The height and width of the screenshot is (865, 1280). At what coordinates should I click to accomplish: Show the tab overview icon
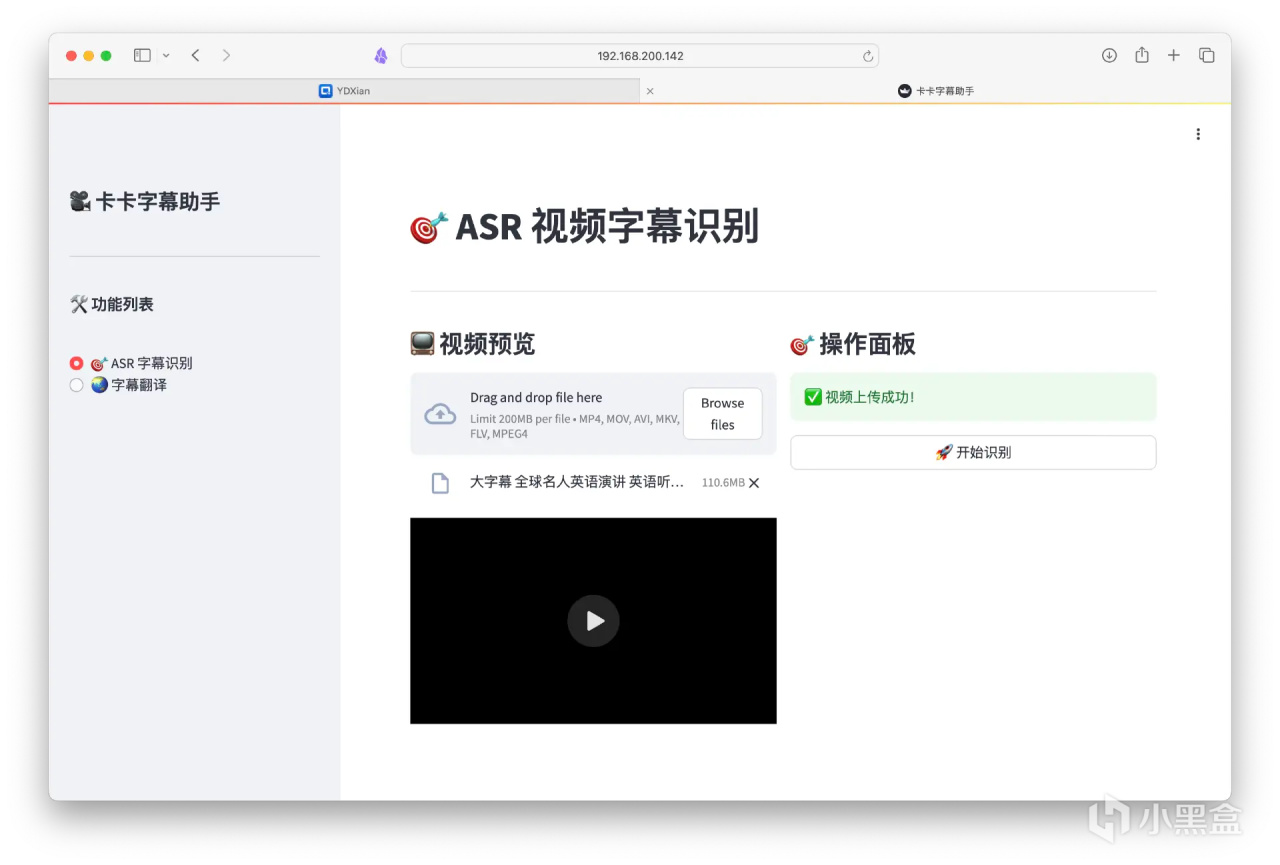coord(1207,56)
